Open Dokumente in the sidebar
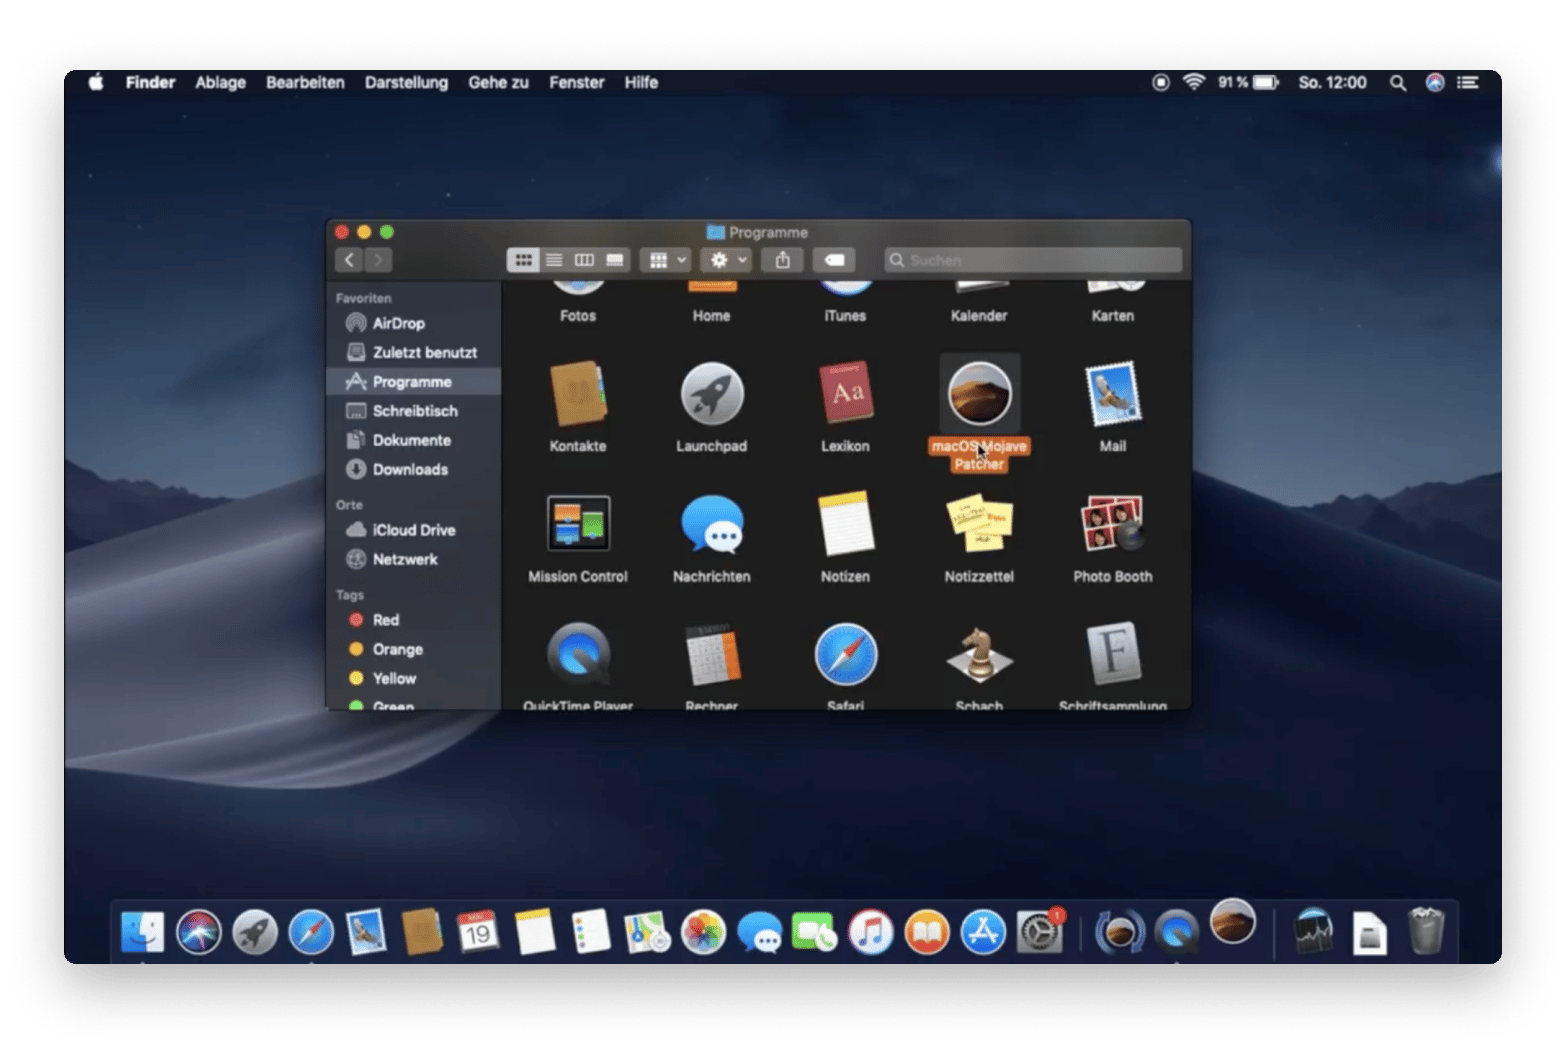This screenshot has width=1560, height=1056. 413,440
